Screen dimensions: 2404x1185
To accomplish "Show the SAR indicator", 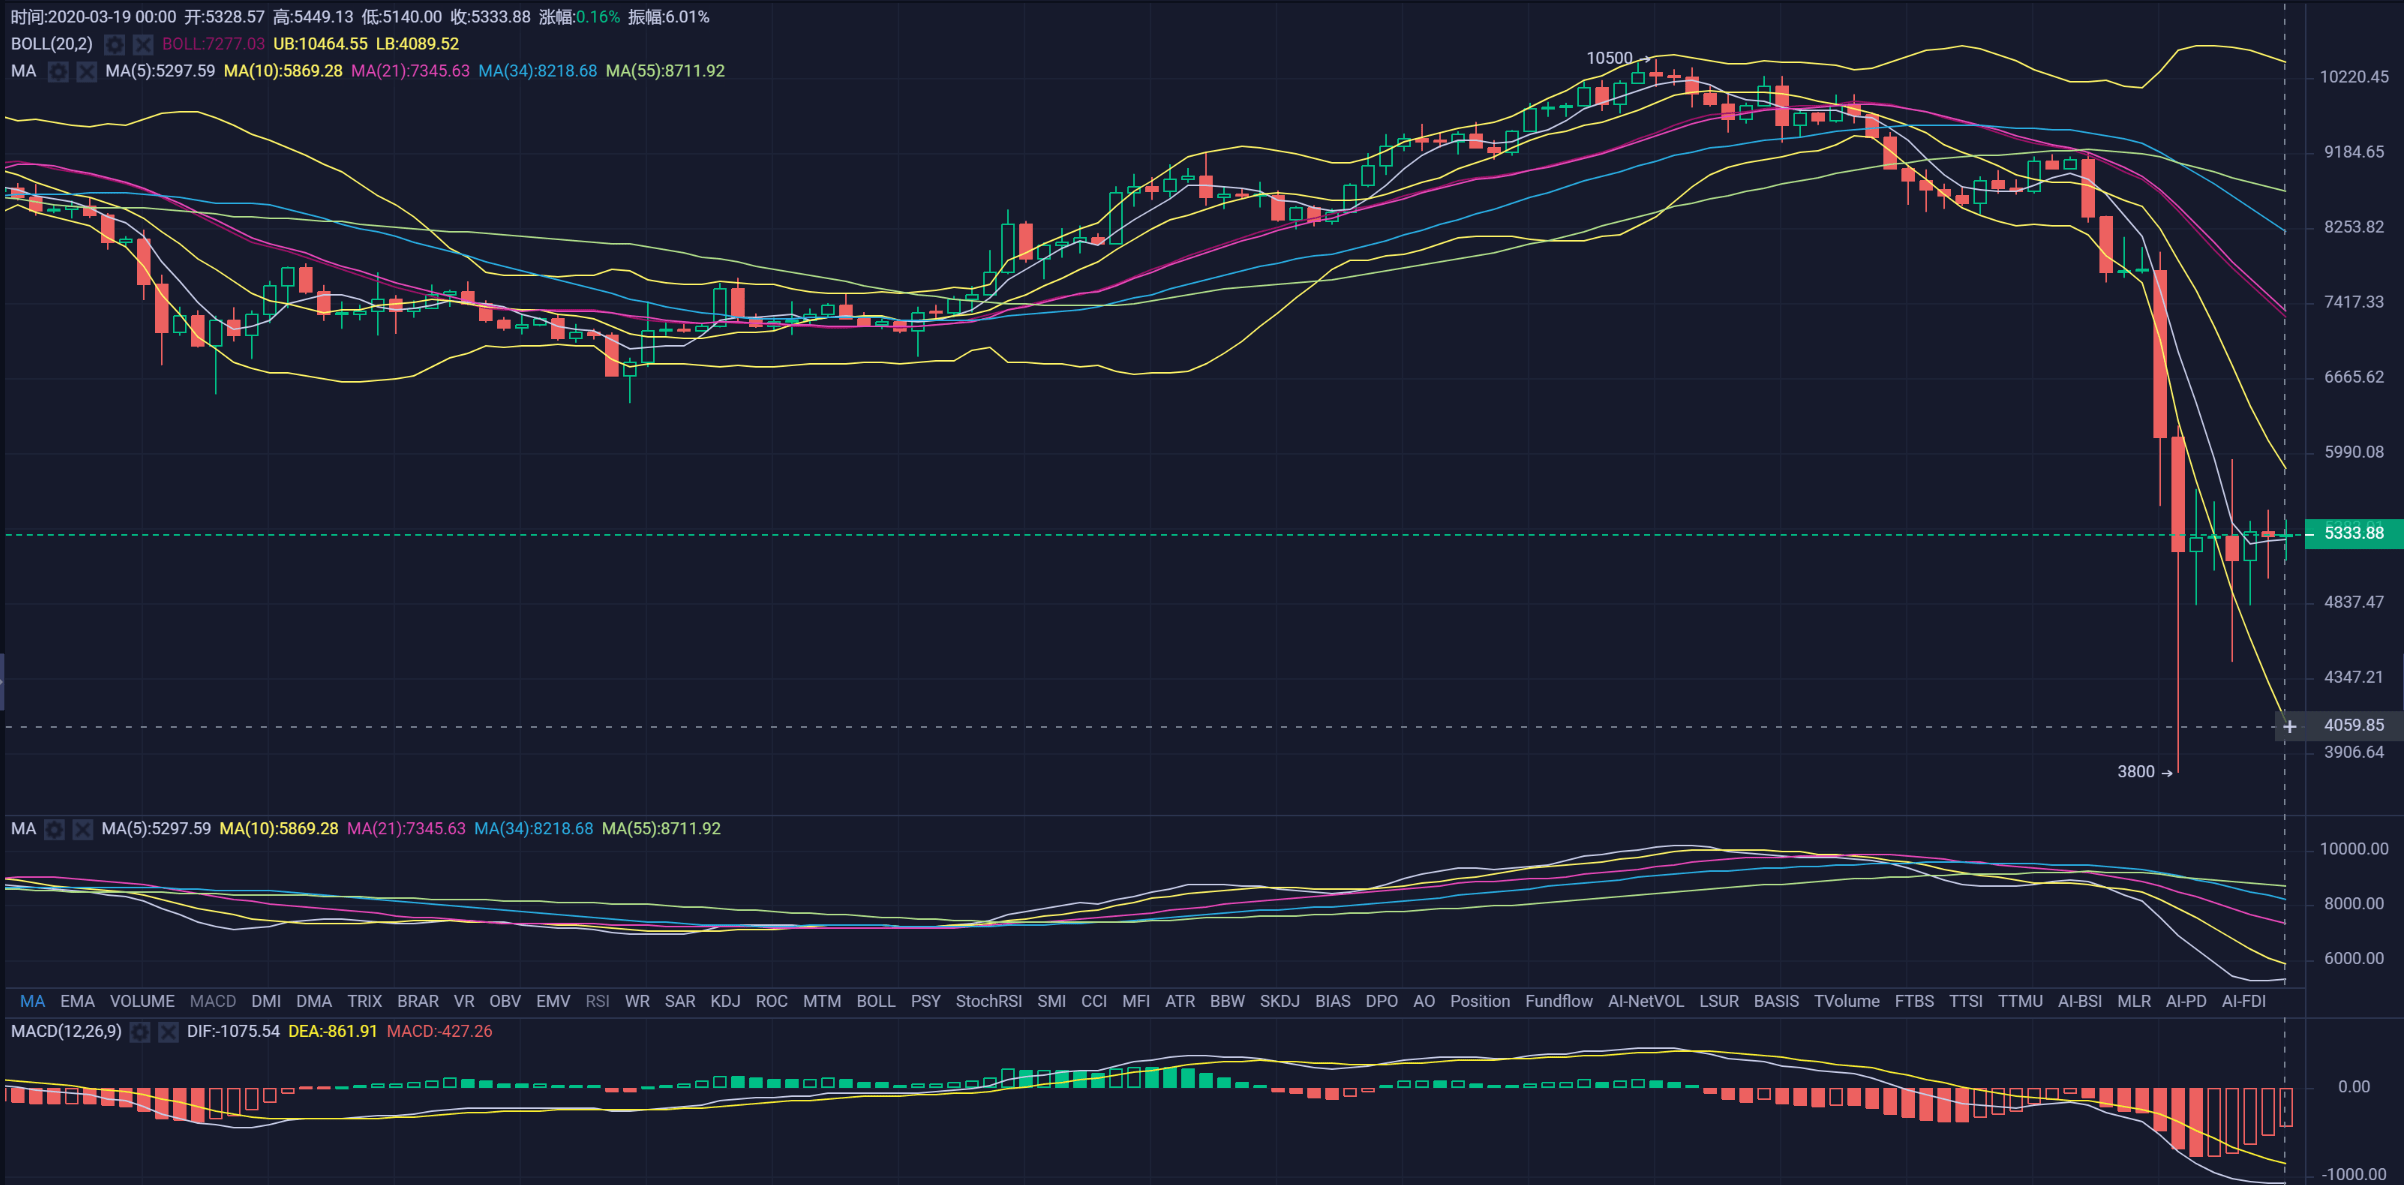I will 680,1001.
